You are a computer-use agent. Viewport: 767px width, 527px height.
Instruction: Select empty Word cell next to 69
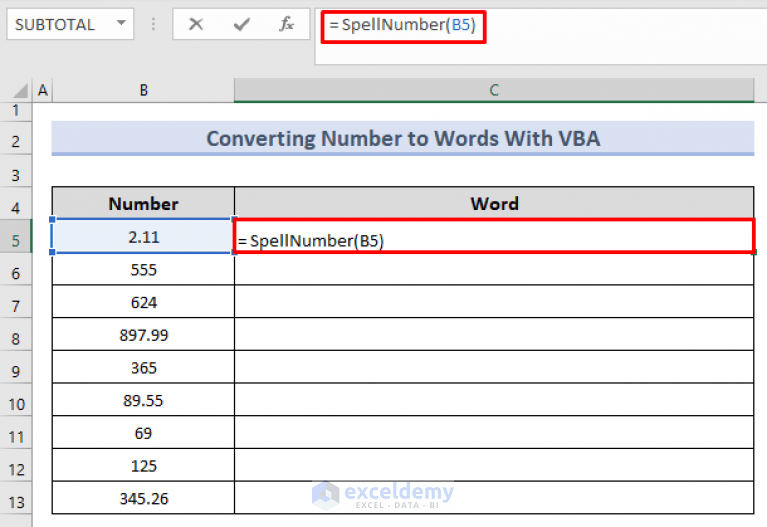494,433
